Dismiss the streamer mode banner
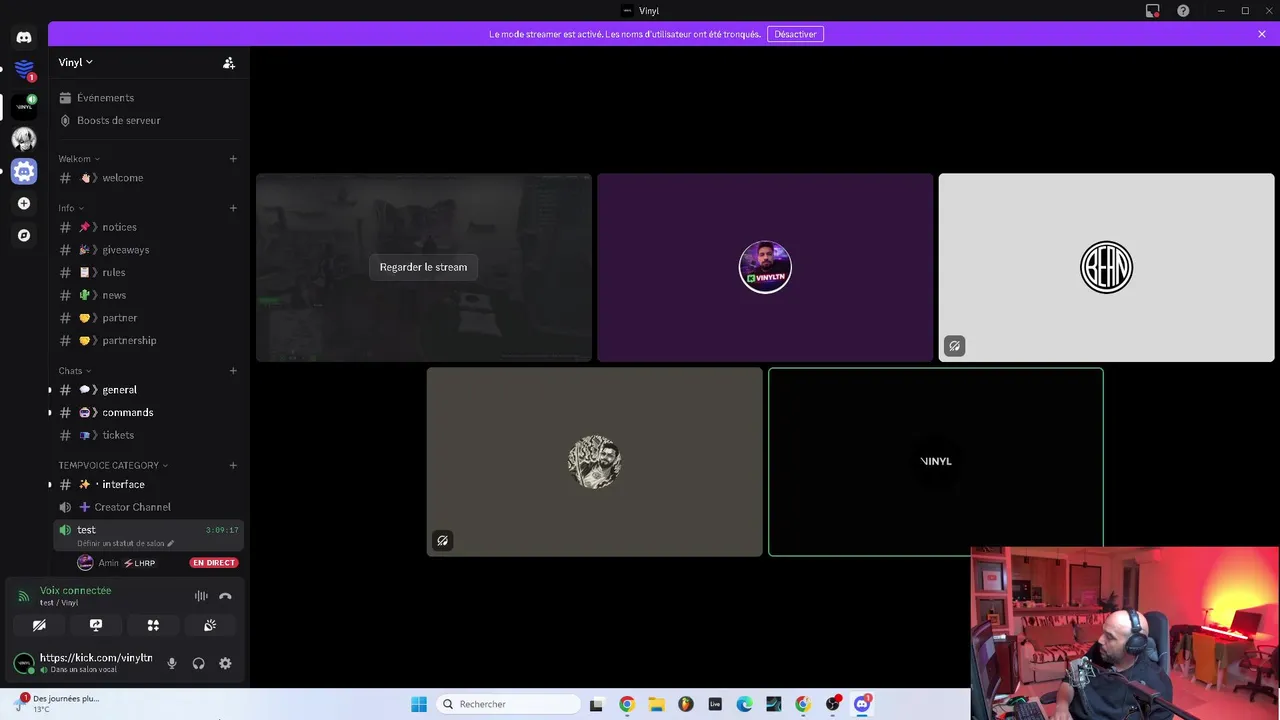The height and width of the screenshot is (720, 1280). [x=1262, y=34]
